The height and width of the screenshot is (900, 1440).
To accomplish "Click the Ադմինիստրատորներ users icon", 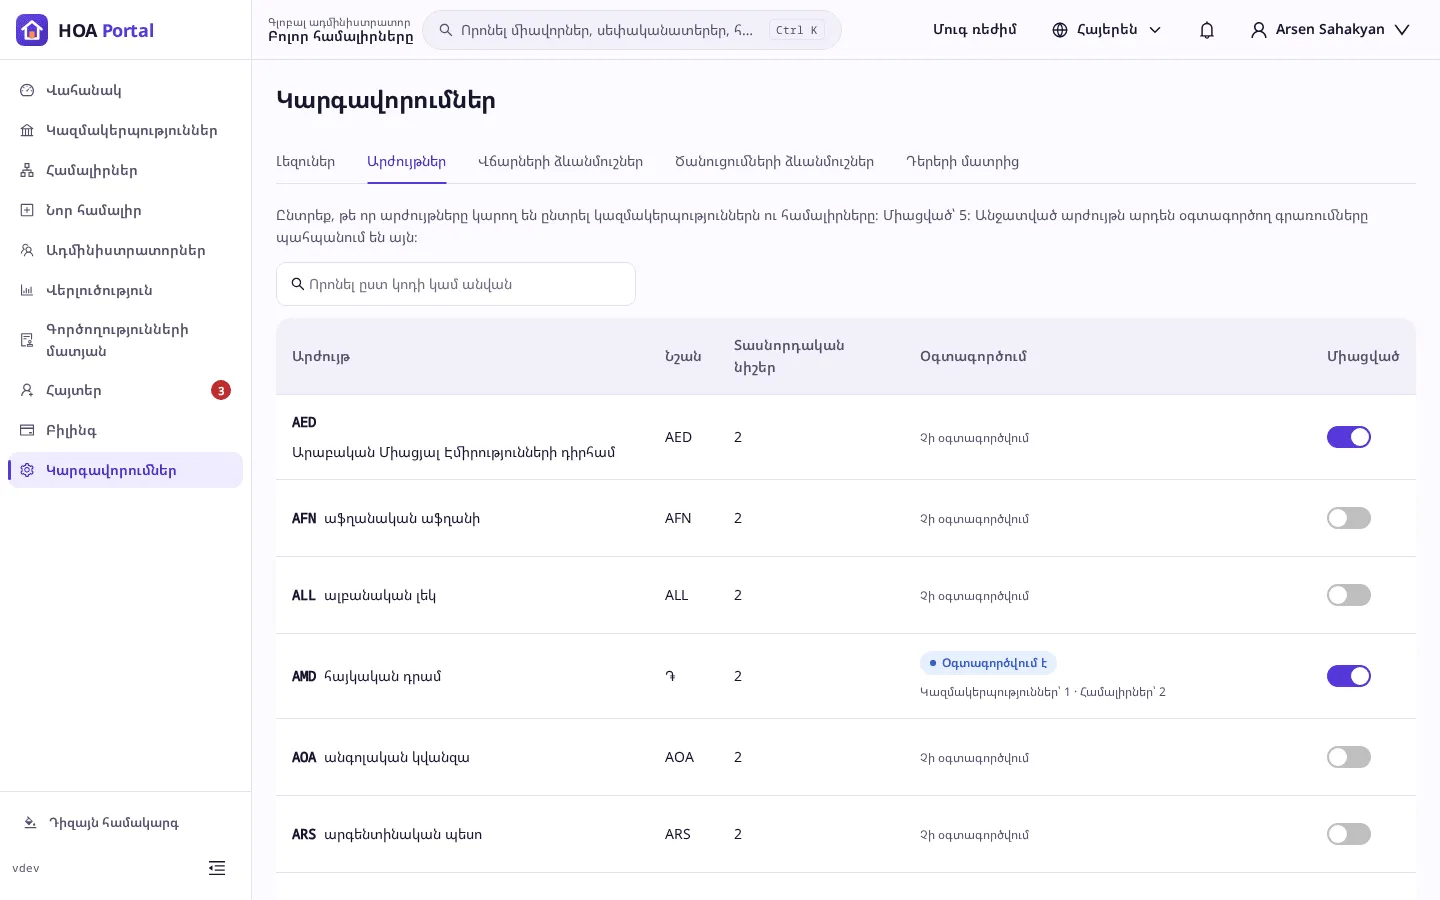I will coord(27,250).
